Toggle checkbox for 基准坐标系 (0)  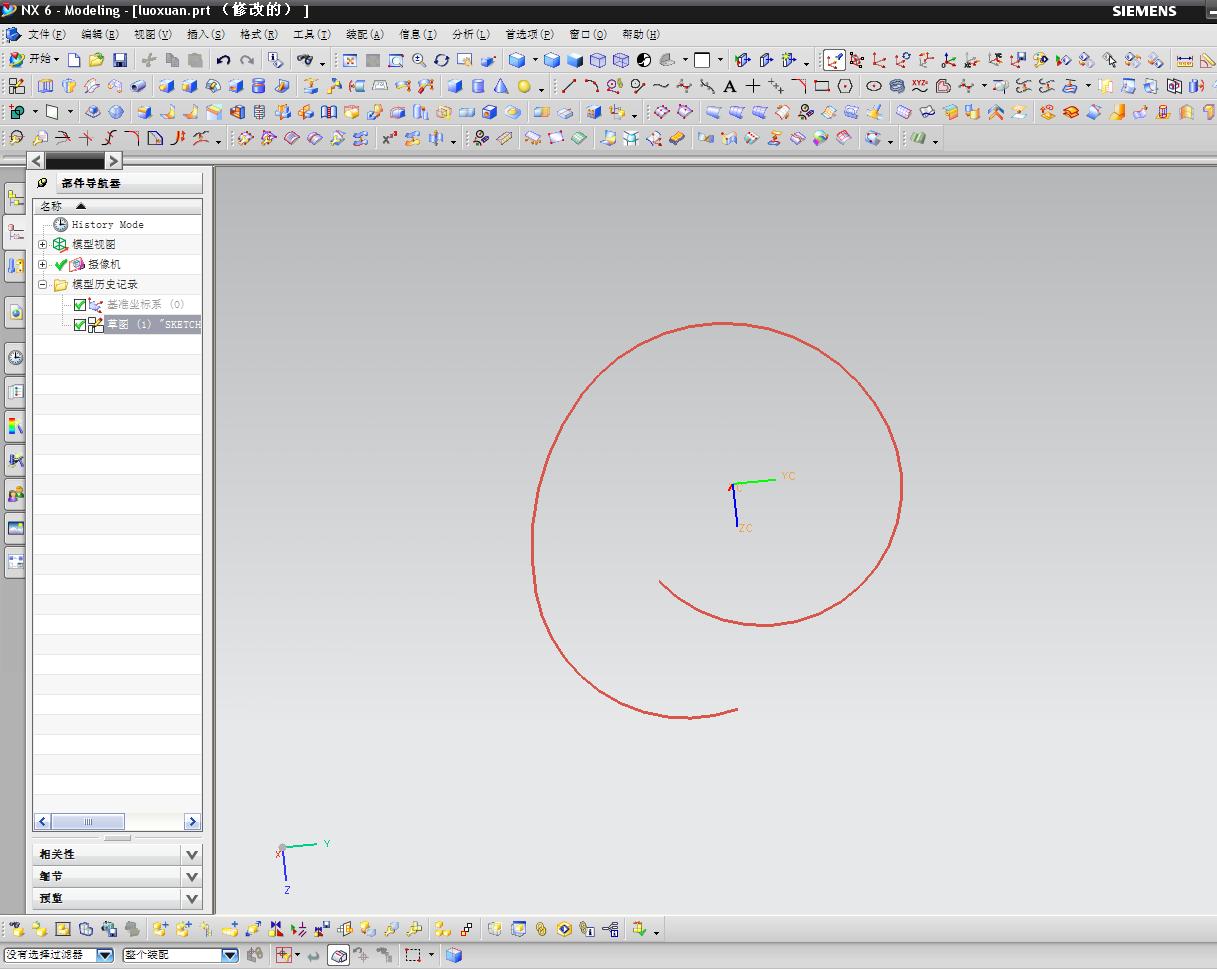click(x=80, y=305)
